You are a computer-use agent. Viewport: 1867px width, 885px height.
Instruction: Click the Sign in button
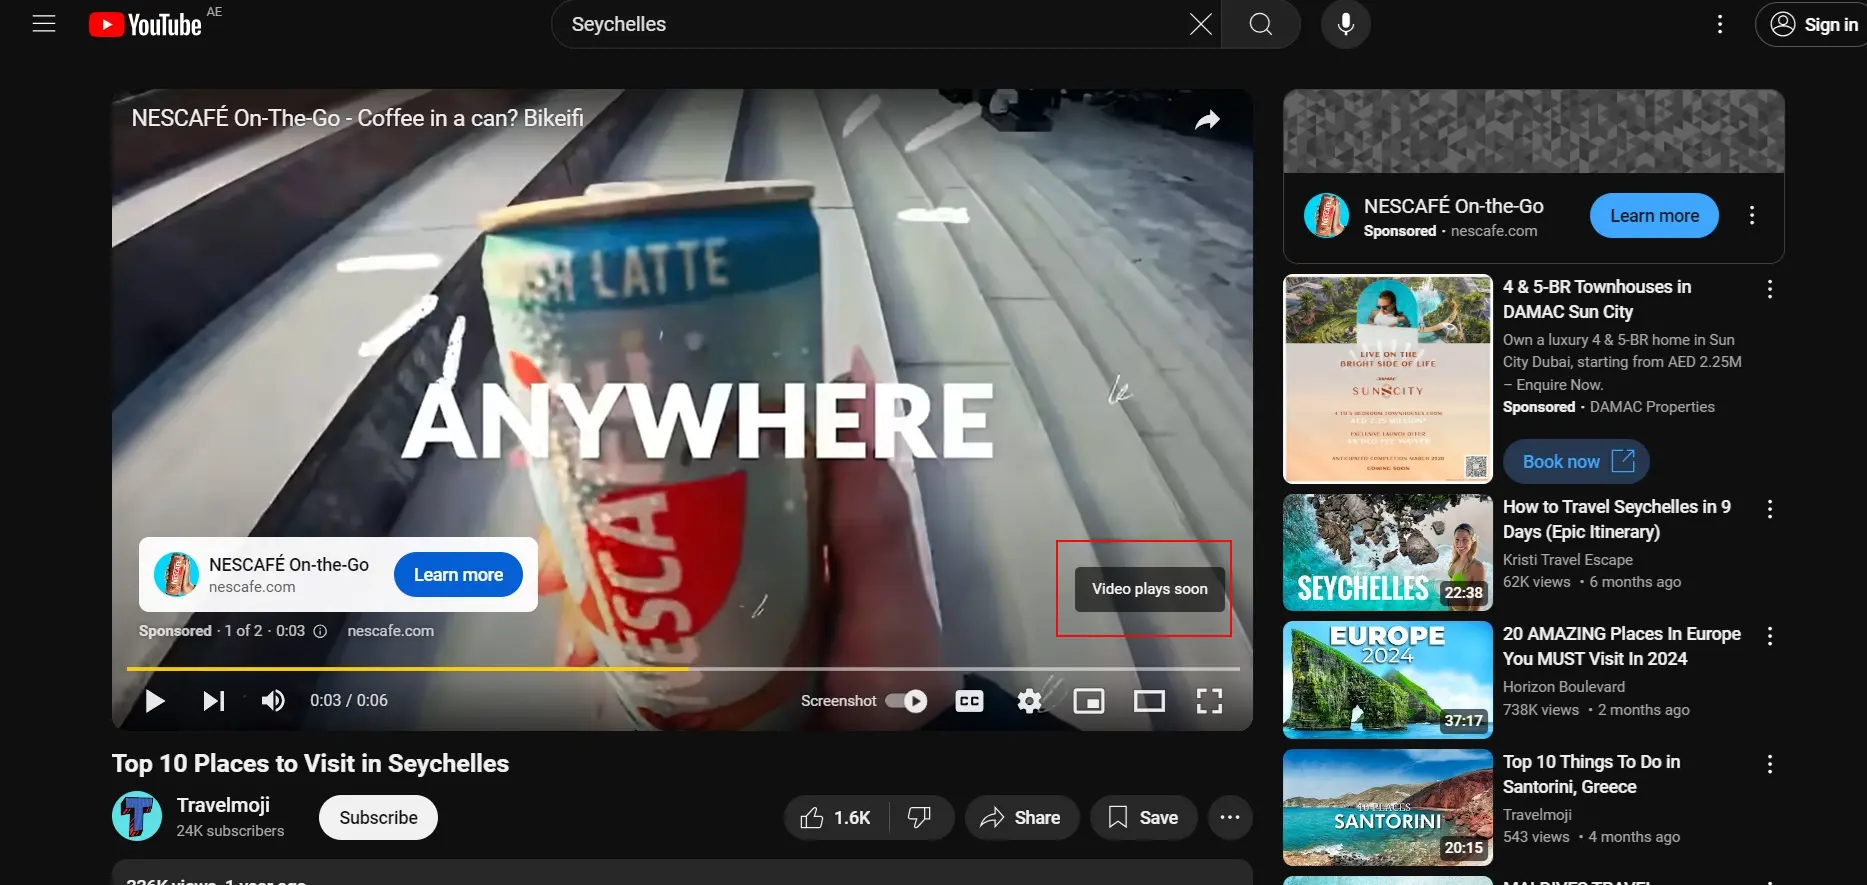(1815, 24)
